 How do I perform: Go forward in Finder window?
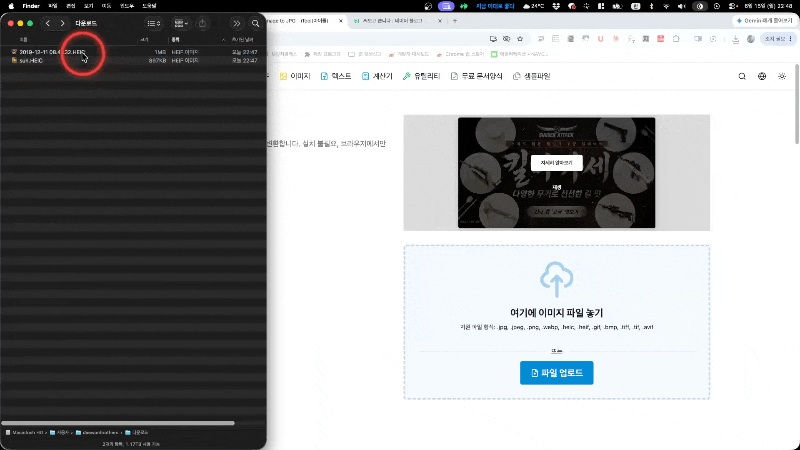(62, 23)
